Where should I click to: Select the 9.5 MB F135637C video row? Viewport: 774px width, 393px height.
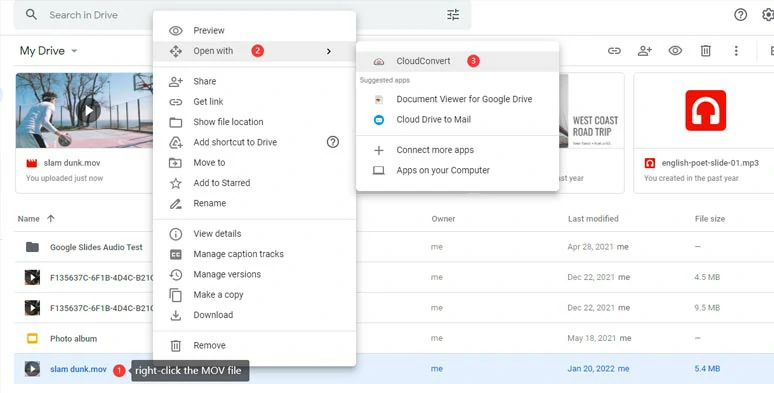click(394, 308)
